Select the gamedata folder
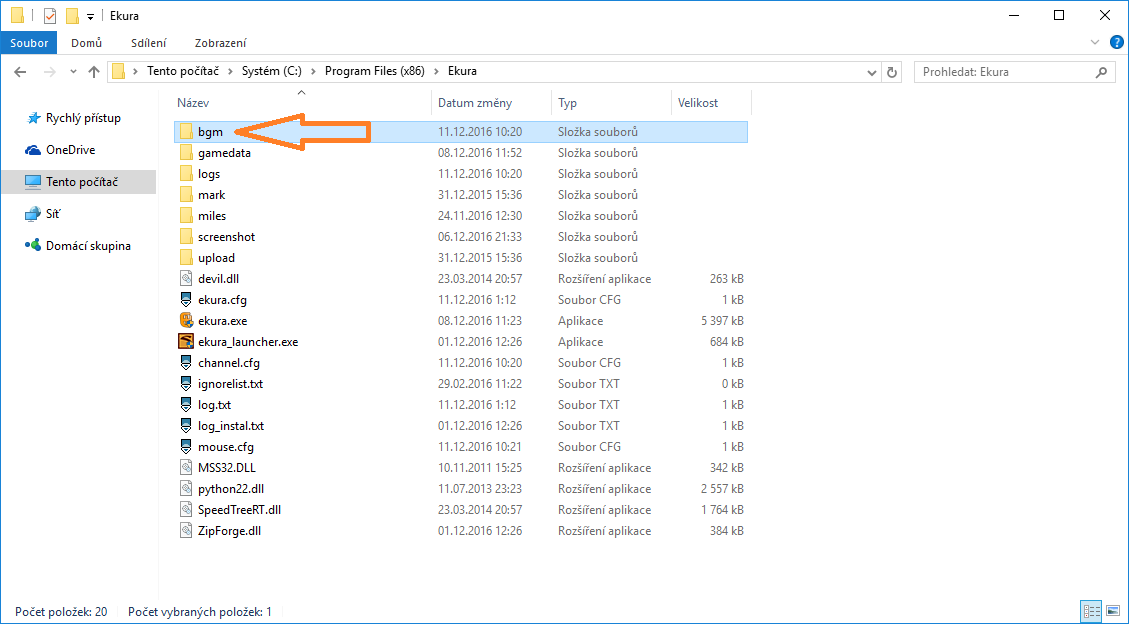 (x=224, y=153)
